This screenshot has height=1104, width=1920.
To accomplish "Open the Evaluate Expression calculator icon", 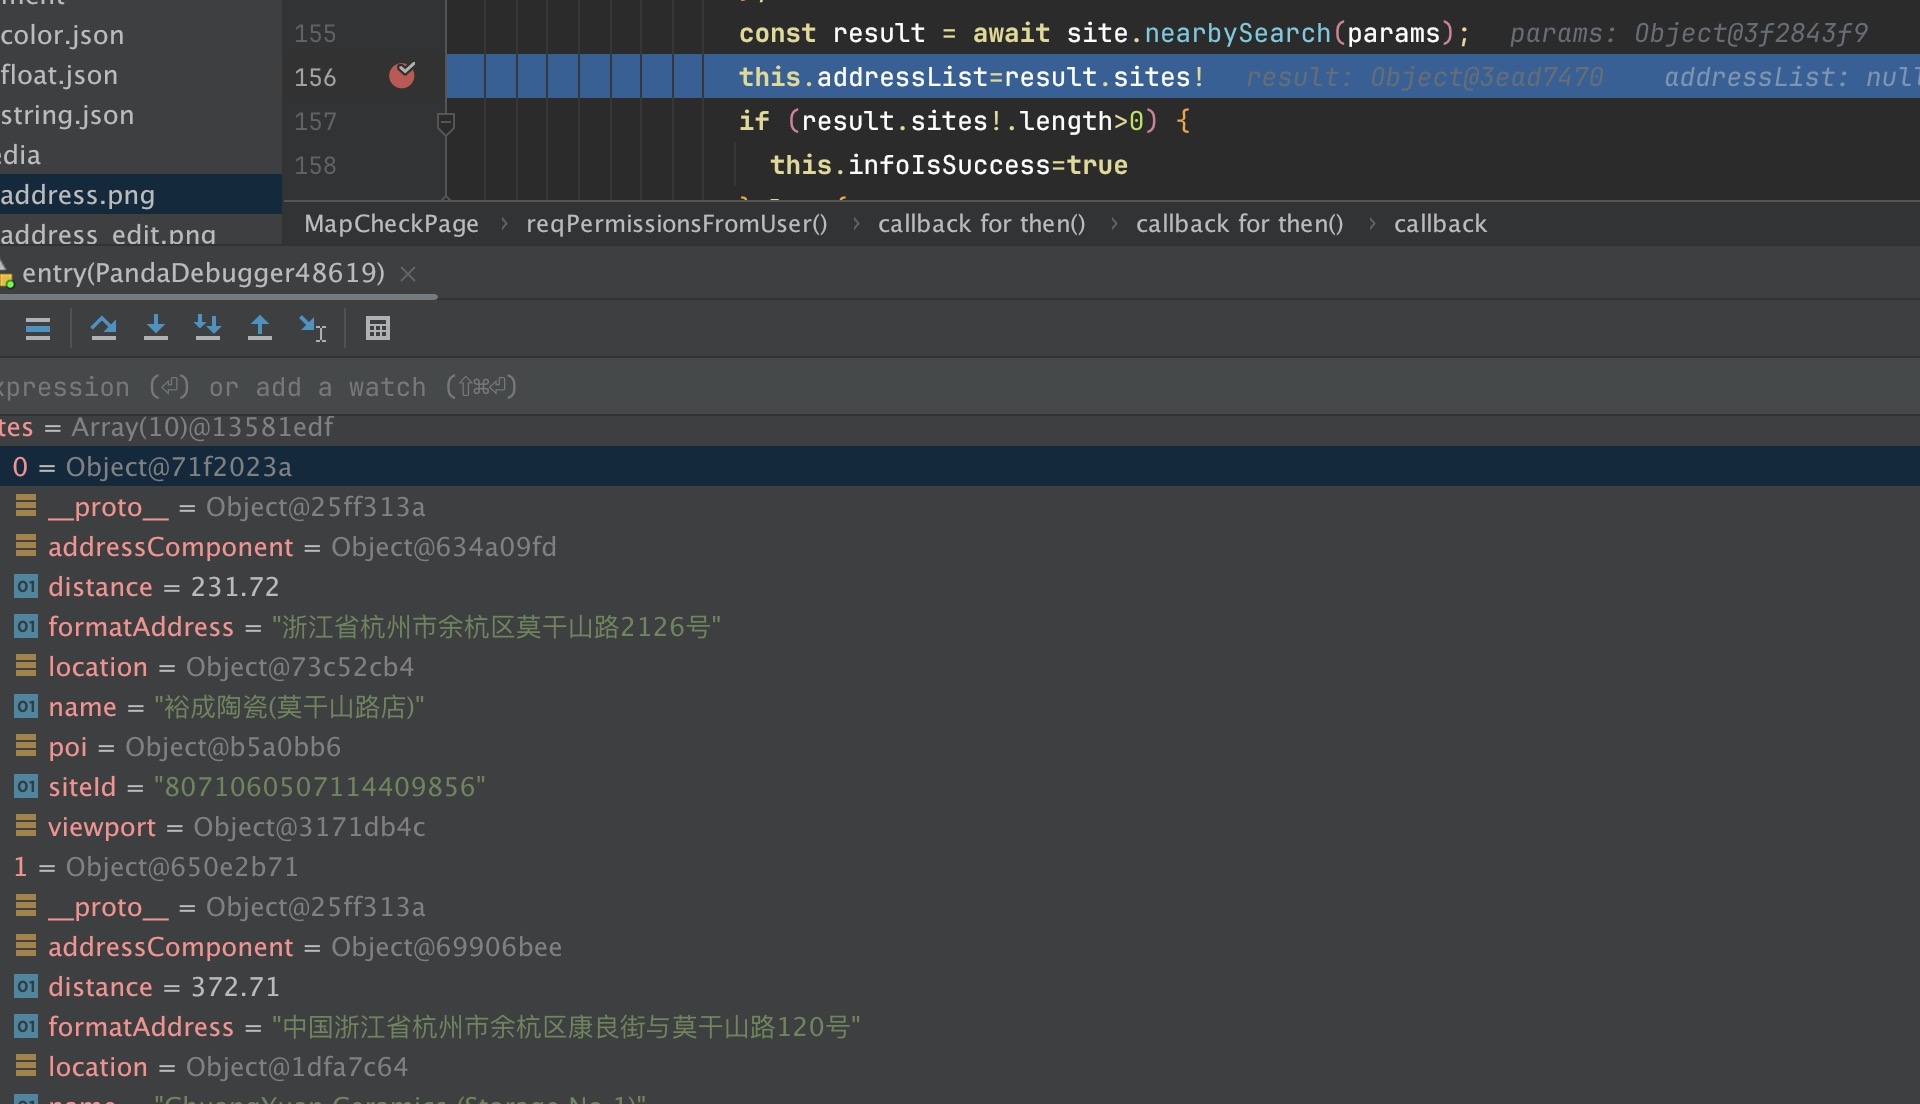I will point(377,328).
